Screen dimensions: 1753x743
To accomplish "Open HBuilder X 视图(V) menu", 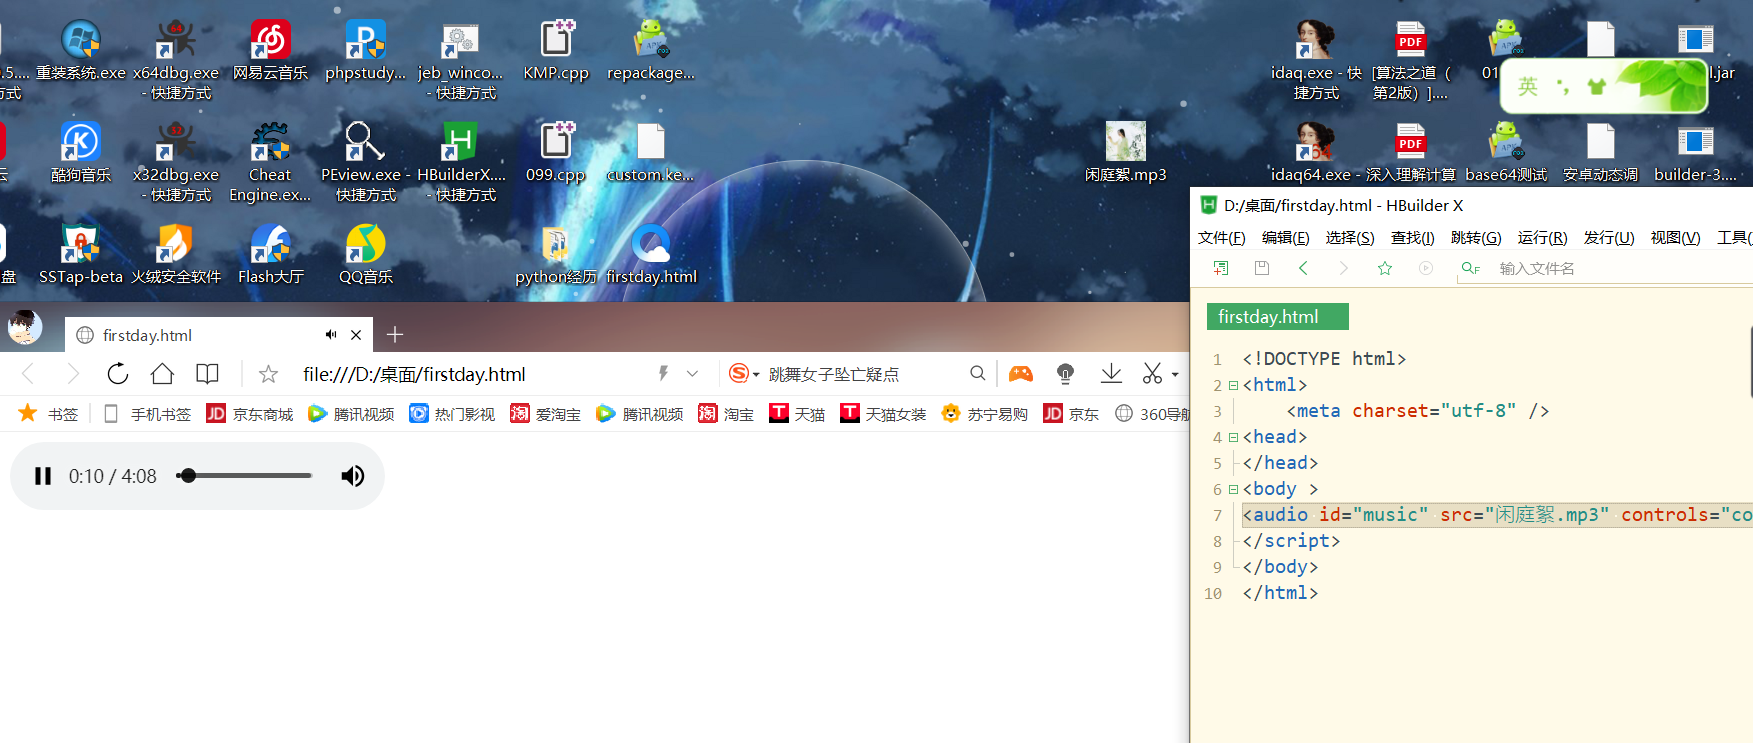I will [x=1676, y=237].
